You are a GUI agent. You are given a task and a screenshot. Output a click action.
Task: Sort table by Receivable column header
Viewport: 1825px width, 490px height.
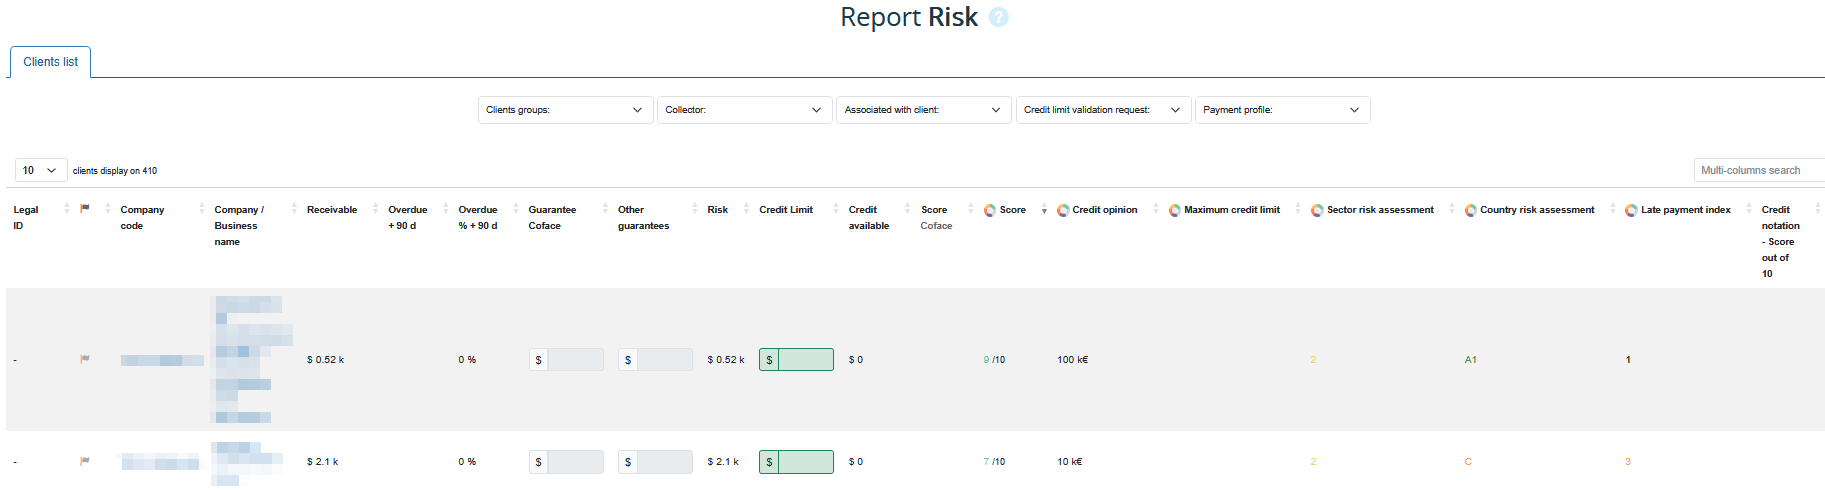click(x=332, y=210)
